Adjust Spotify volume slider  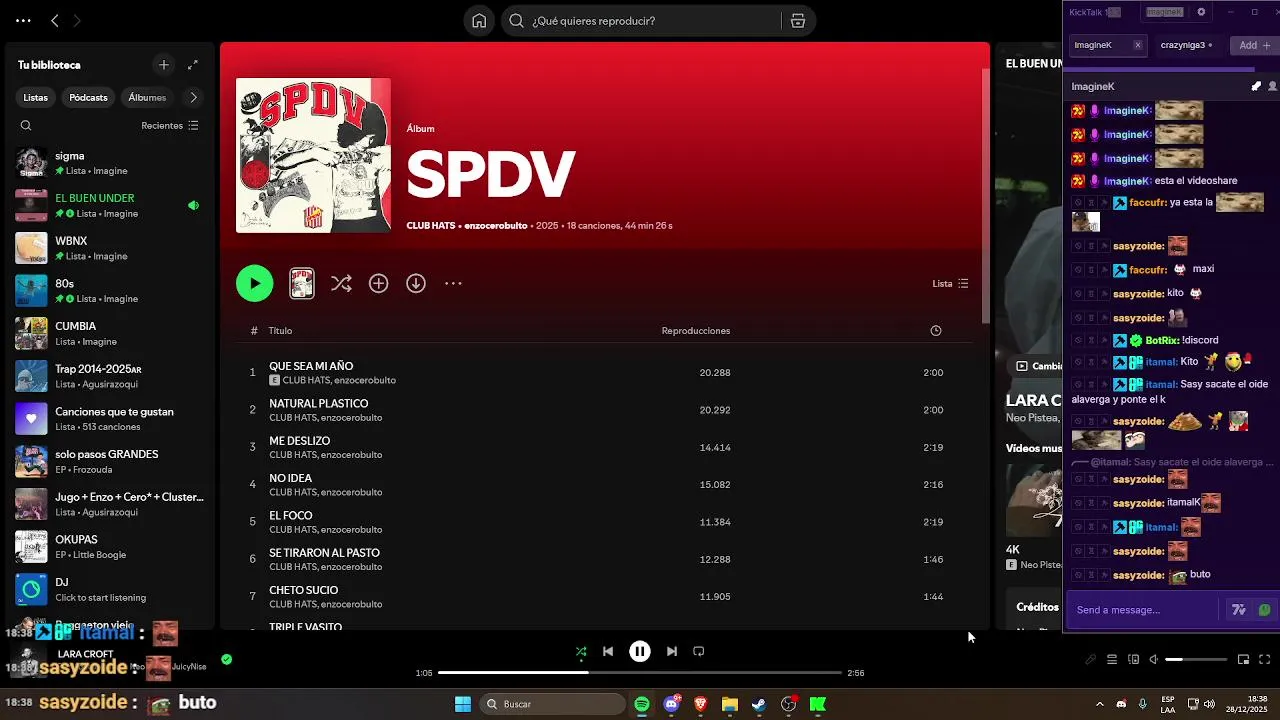point(1196,660)
